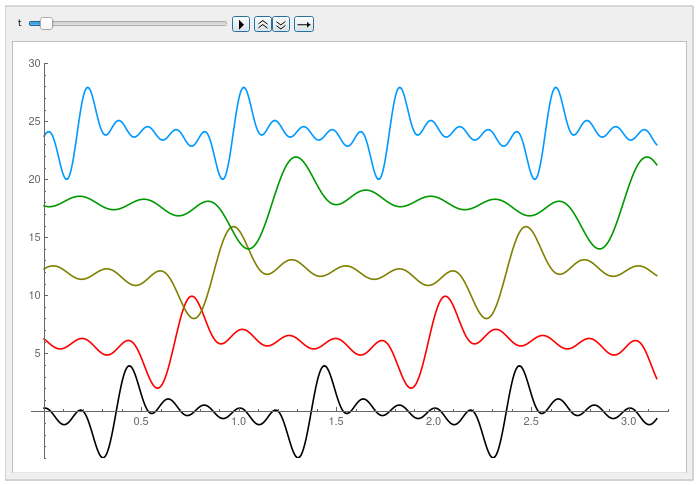Click the 20 tick label on the y-axis

34,179
